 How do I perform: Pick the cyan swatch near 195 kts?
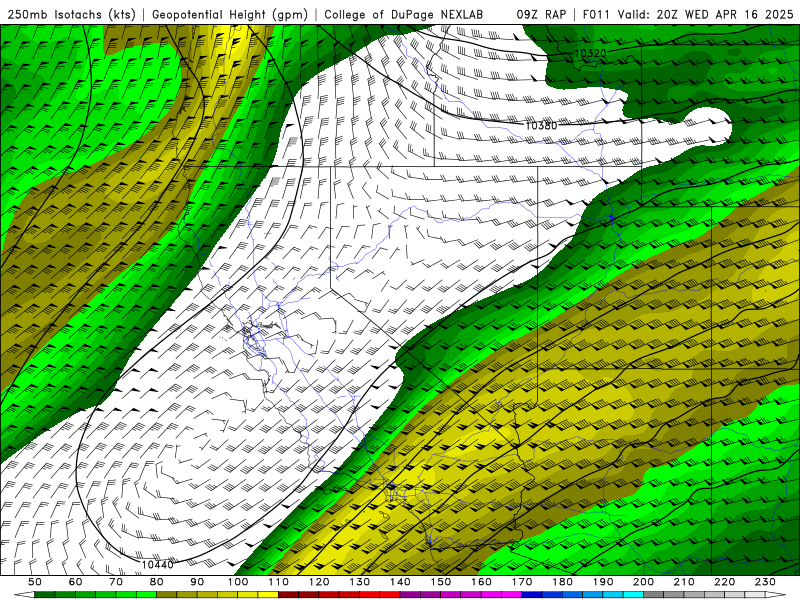pyautogui.click(x=633, y=595)
